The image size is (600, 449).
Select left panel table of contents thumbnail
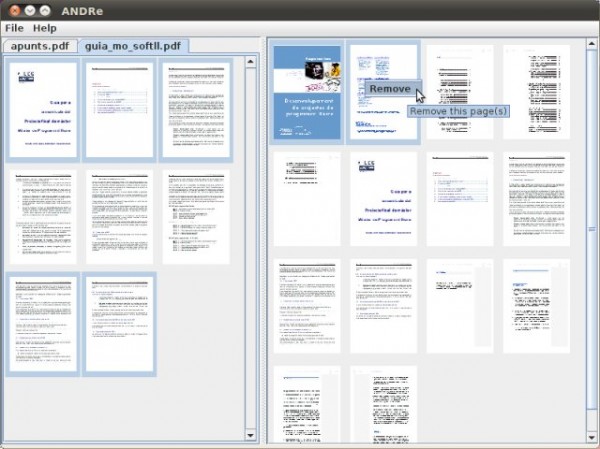119,110
